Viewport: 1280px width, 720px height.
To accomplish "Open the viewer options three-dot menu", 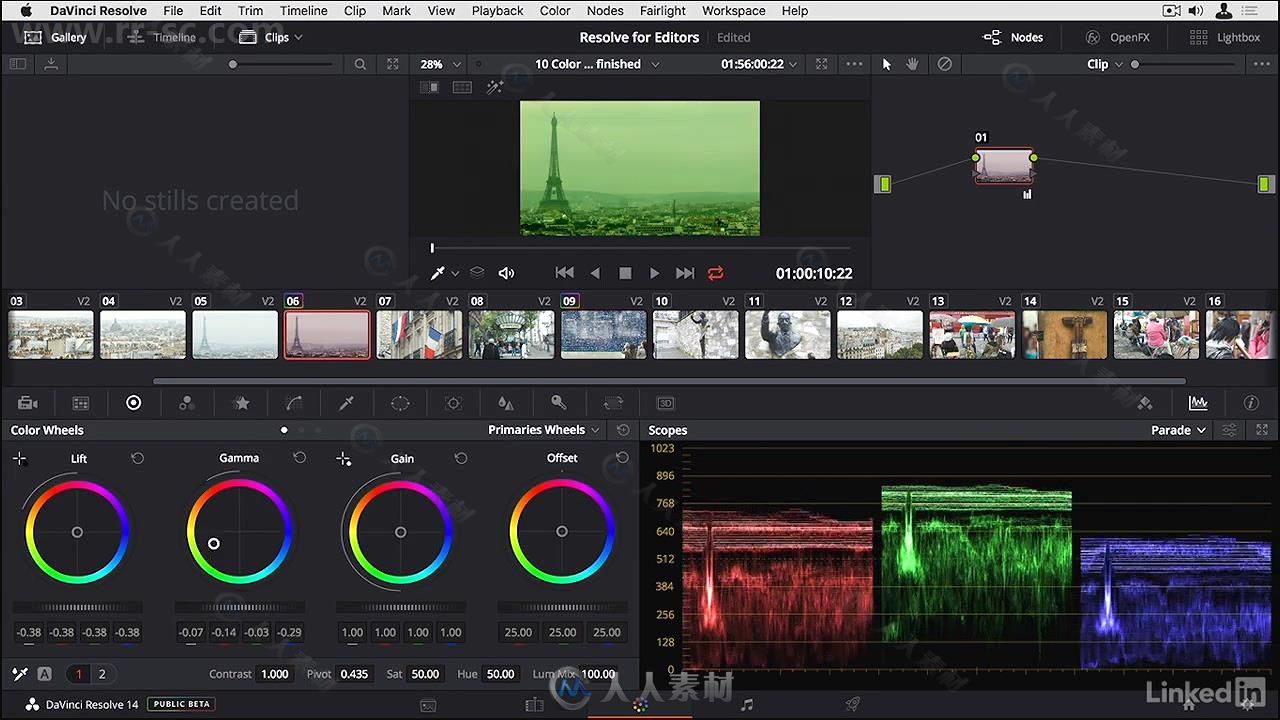I will [854, 63].
